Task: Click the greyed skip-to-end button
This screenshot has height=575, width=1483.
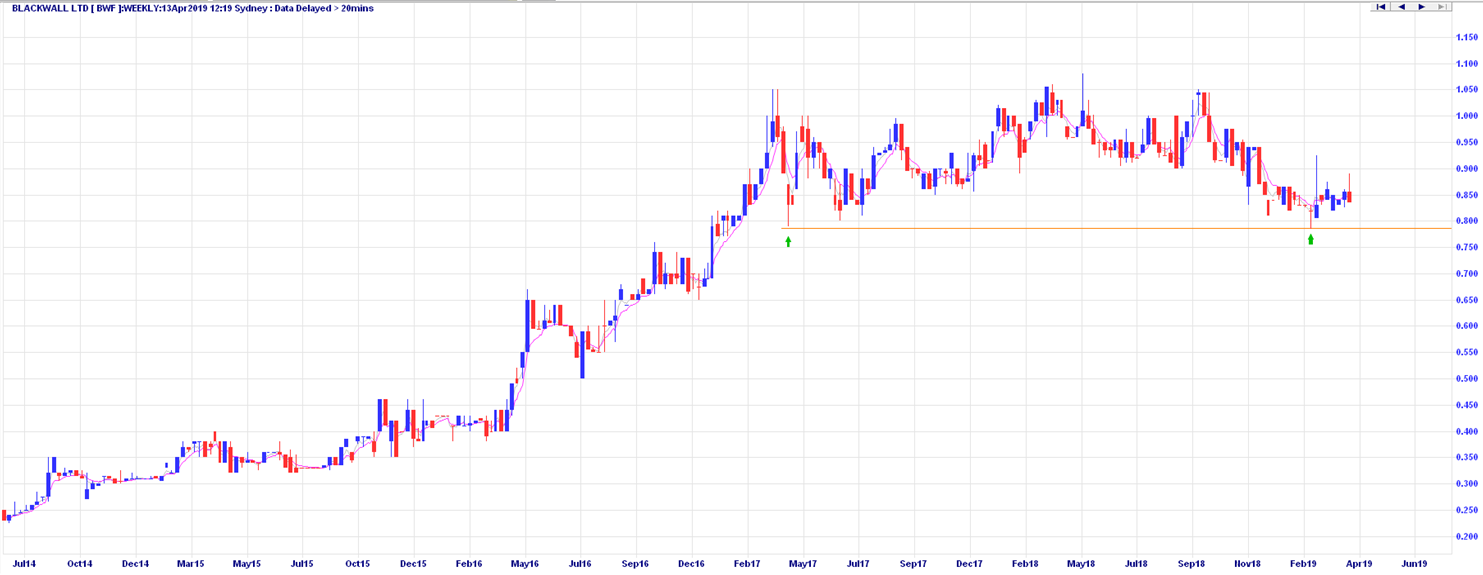Action: pyautogui.click(x=1441, y=7)
